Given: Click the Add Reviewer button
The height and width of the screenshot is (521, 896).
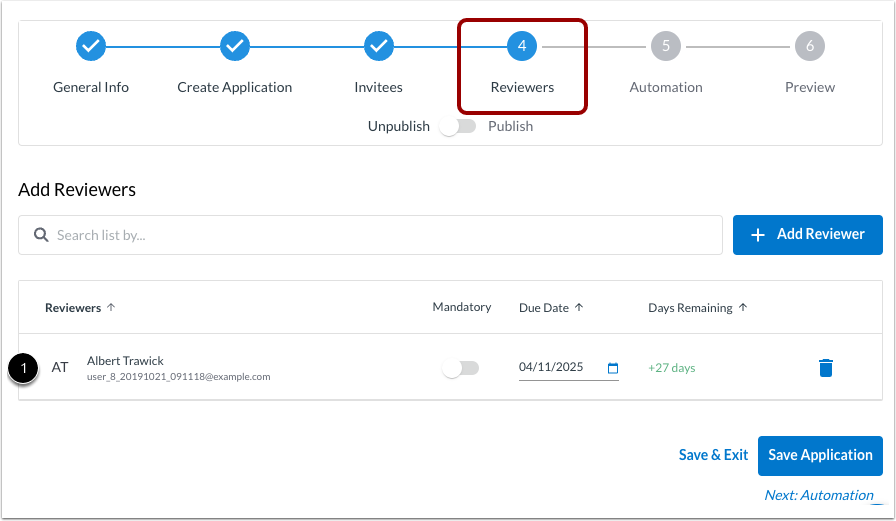Looking at the screenshot, I should 807,235.
